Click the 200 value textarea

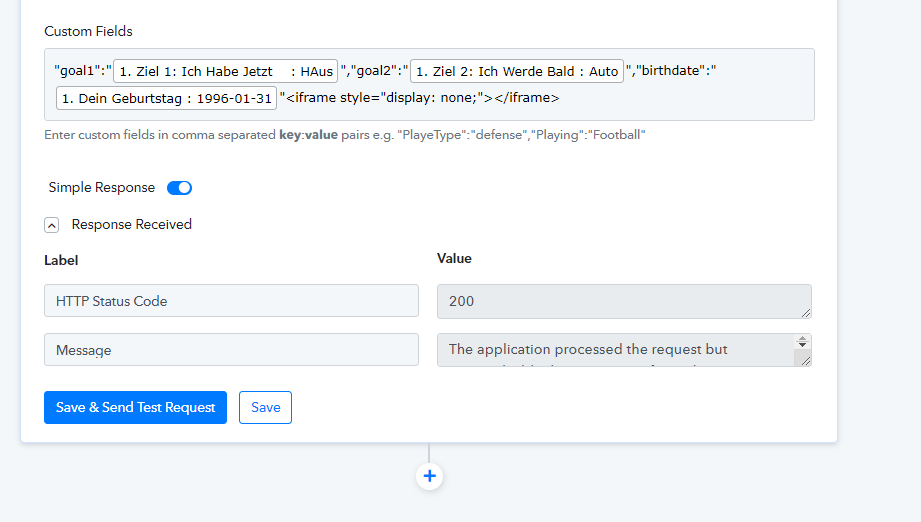point(624,301)
